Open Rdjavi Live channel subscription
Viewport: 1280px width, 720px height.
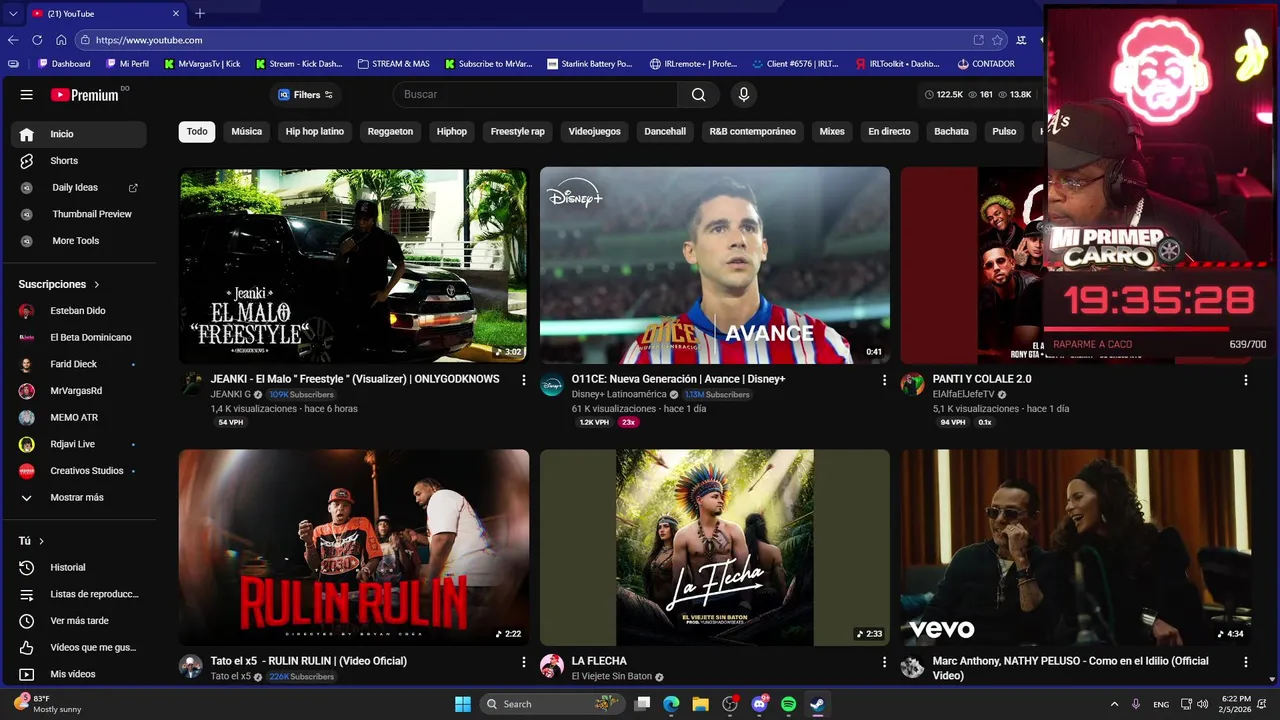click(78, 444)
